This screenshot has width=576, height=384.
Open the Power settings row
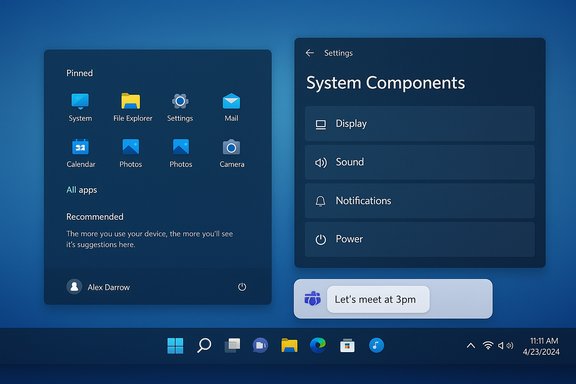(420, 239)
